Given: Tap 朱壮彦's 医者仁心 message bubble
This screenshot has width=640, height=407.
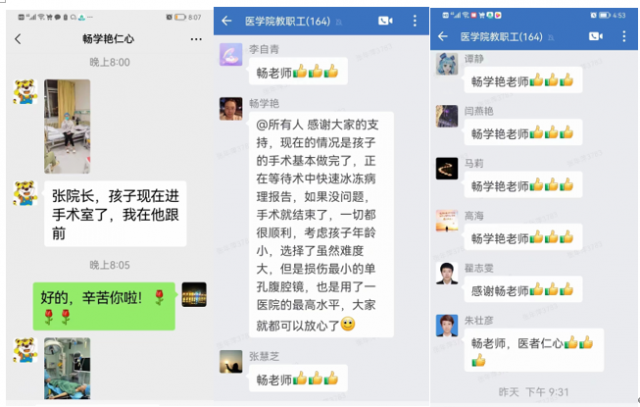Looking at the screenshot, I should coord(534,350).
